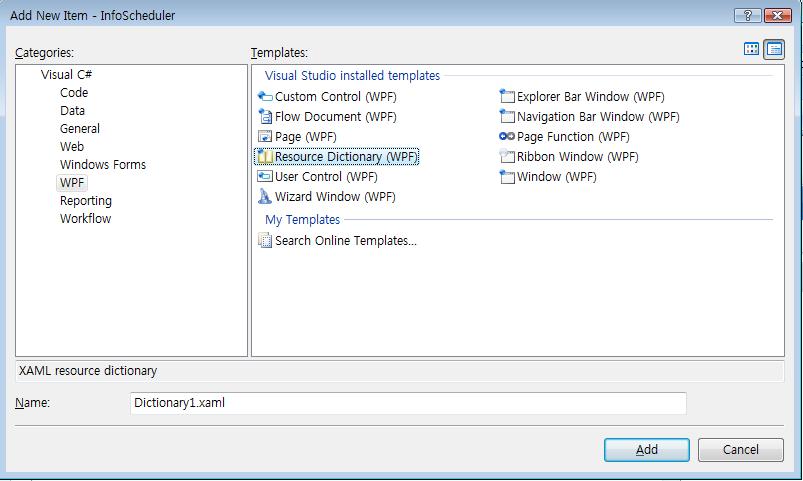Choose Flow Document (WPF) template label

point(335,117)
